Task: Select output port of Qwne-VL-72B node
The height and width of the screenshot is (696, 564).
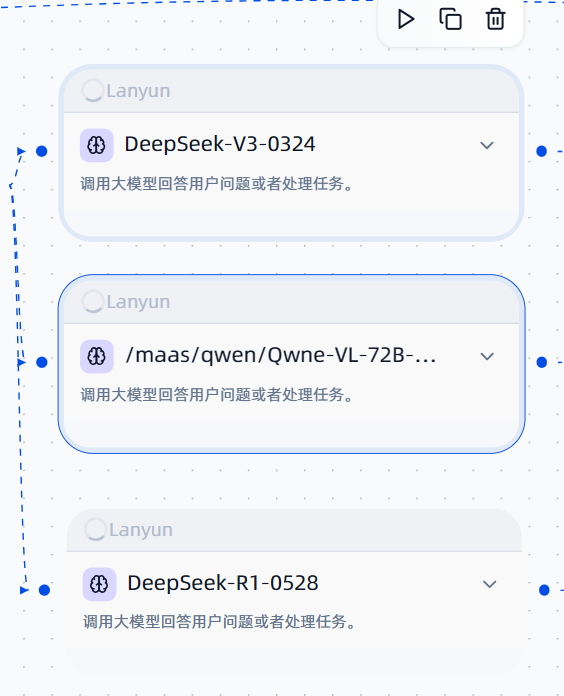Action: click(541, 362)
